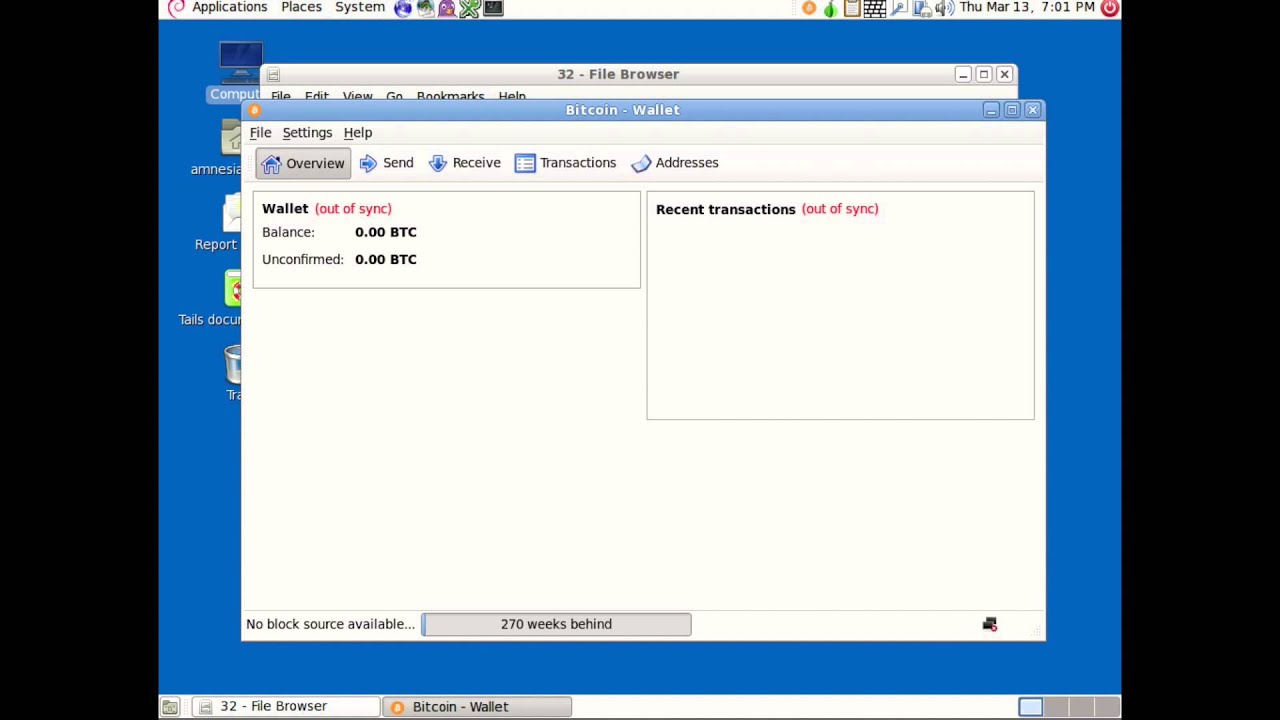Click the Debian swirl logo in top panel
The height and width of the screenshot is (720, 1280).
pos(177,8)
